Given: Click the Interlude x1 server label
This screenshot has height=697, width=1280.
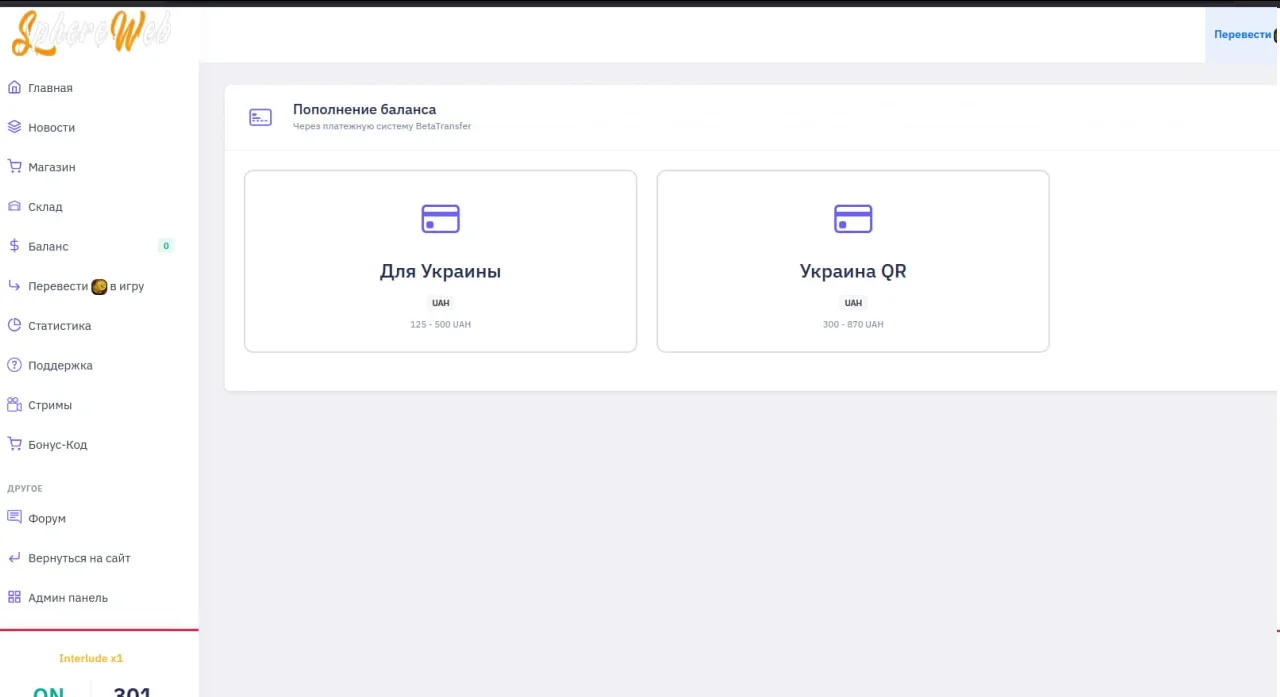Looking at the screenshot, I should tap(91, 659).
